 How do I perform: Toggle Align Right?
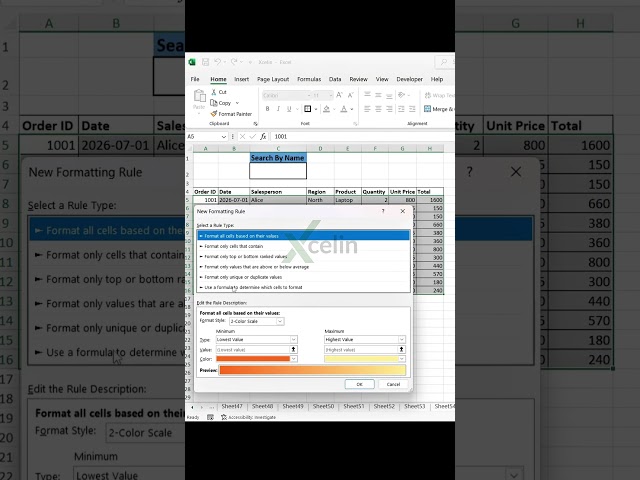click(389, 109)
